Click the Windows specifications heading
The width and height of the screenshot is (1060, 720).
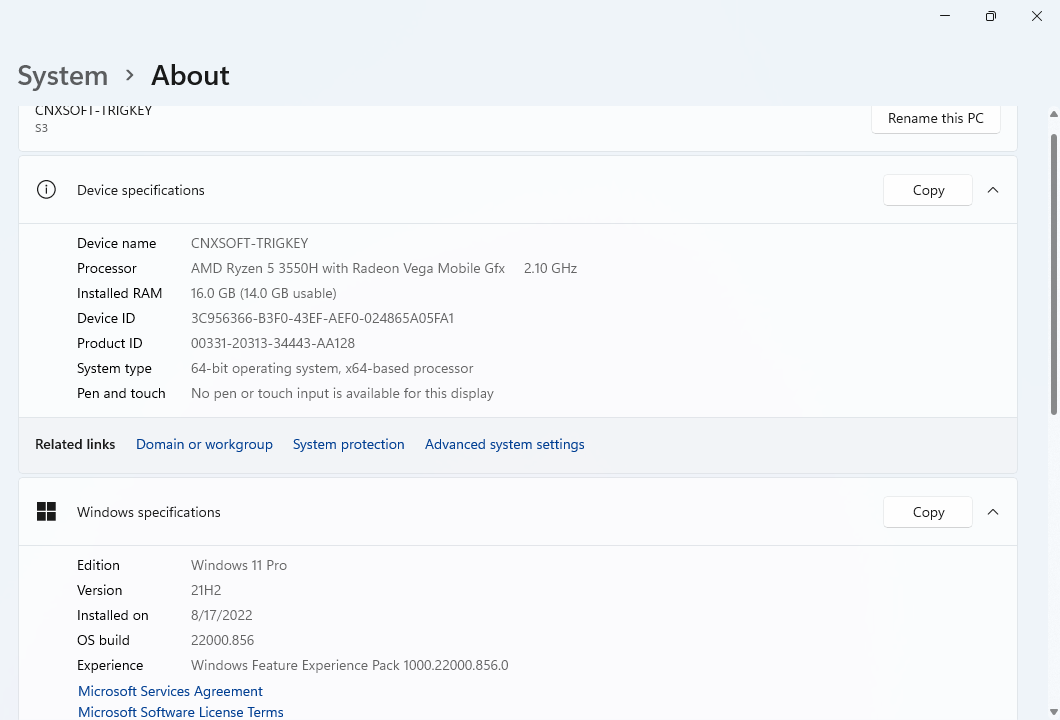(149, 512)
